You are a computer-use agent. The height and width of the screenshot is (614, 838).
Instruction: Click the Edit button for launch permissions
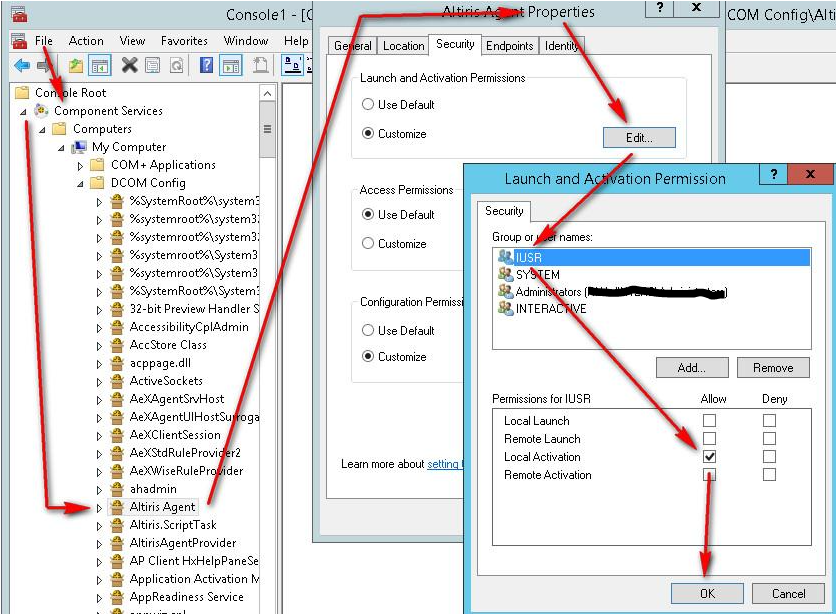639,138
